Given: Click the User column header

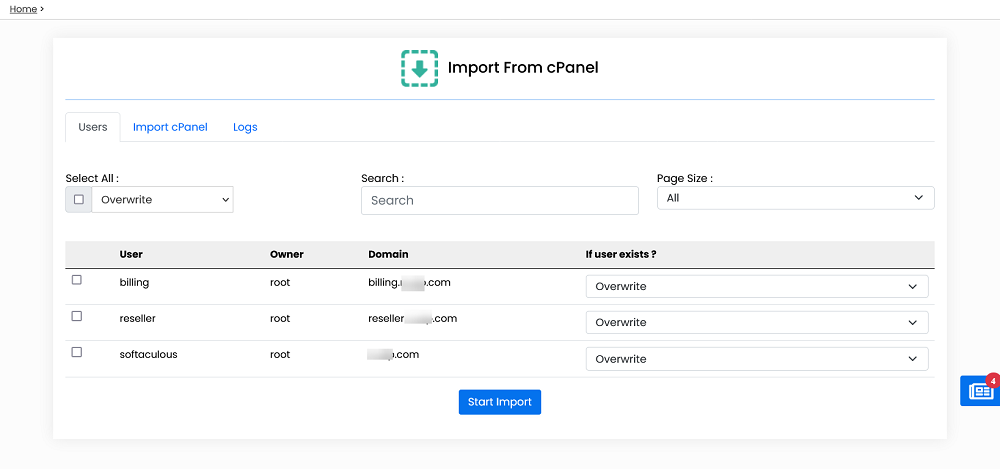Looking at the screenshot, I should (x=131, y=254).
